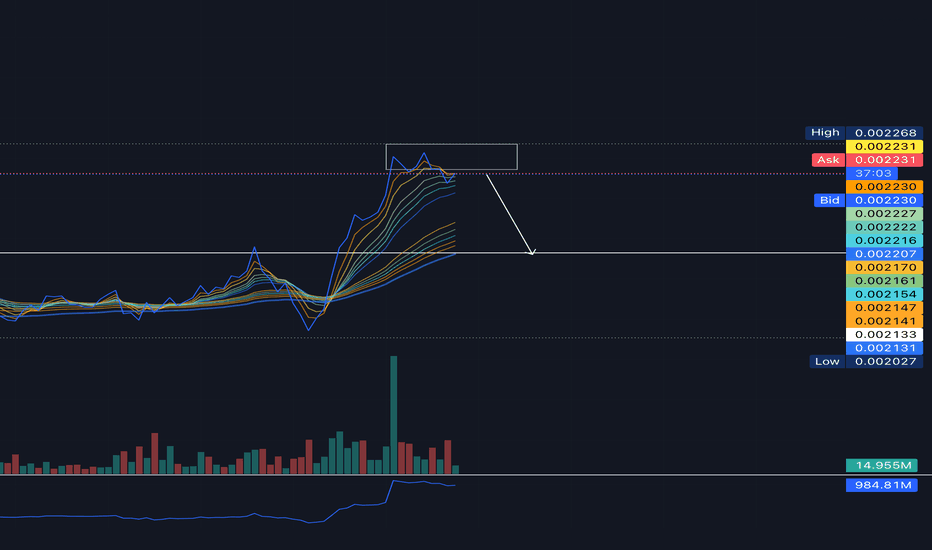Select the blue Bid price 0.002230
932x550 pixels.
[x=884, y=200]
